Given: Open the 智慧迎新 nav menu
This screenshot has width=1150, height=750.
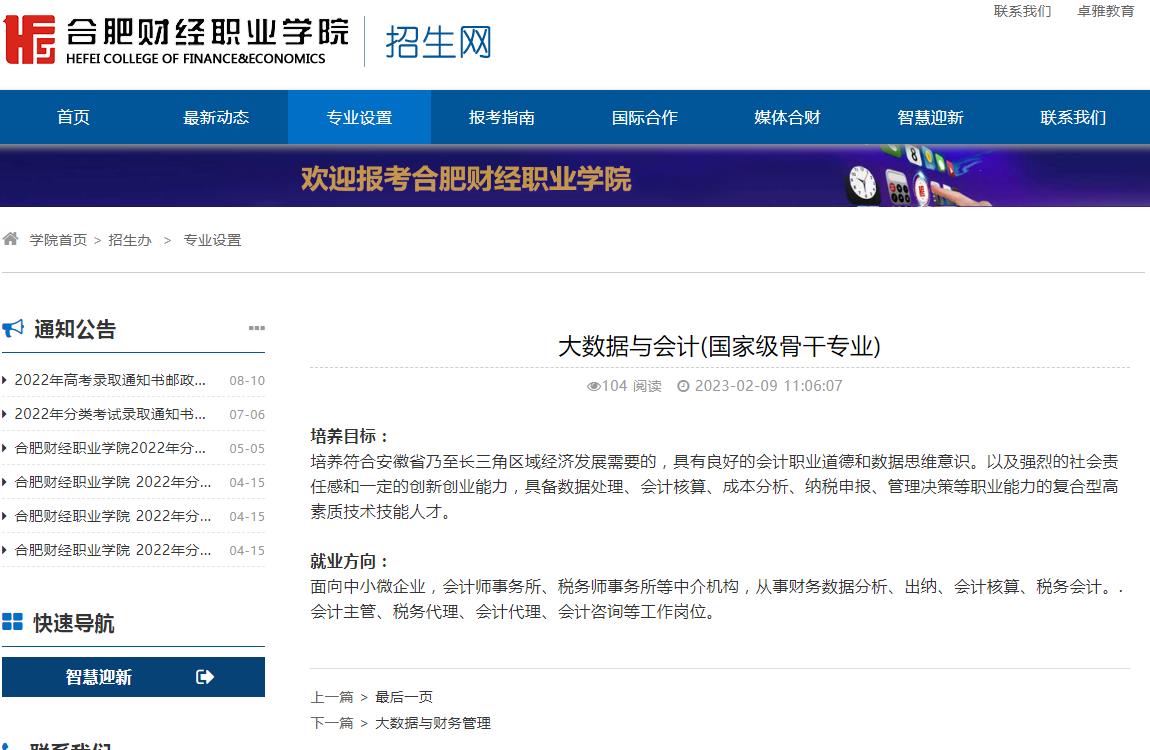Looking at the screenshot, I should [x=930, y=117].
